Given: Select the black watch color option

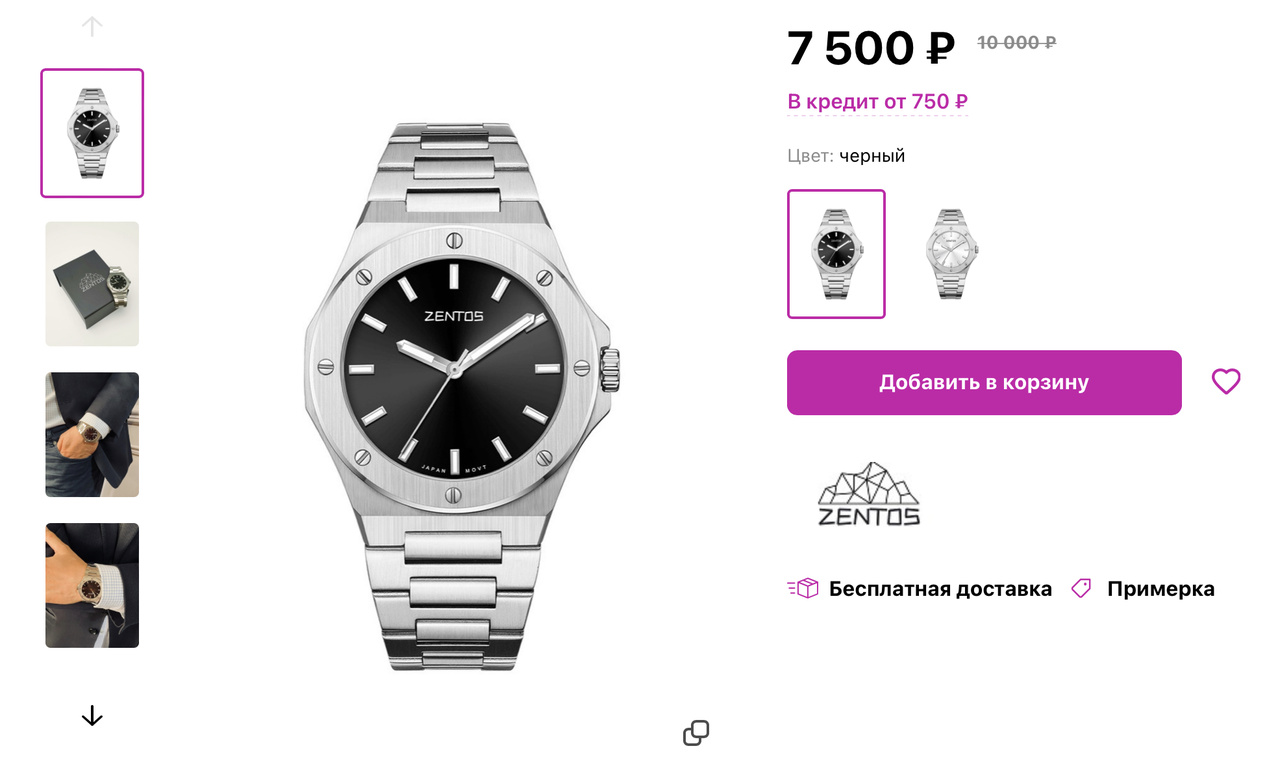Looking at the screenshot, I should point(836,254).
